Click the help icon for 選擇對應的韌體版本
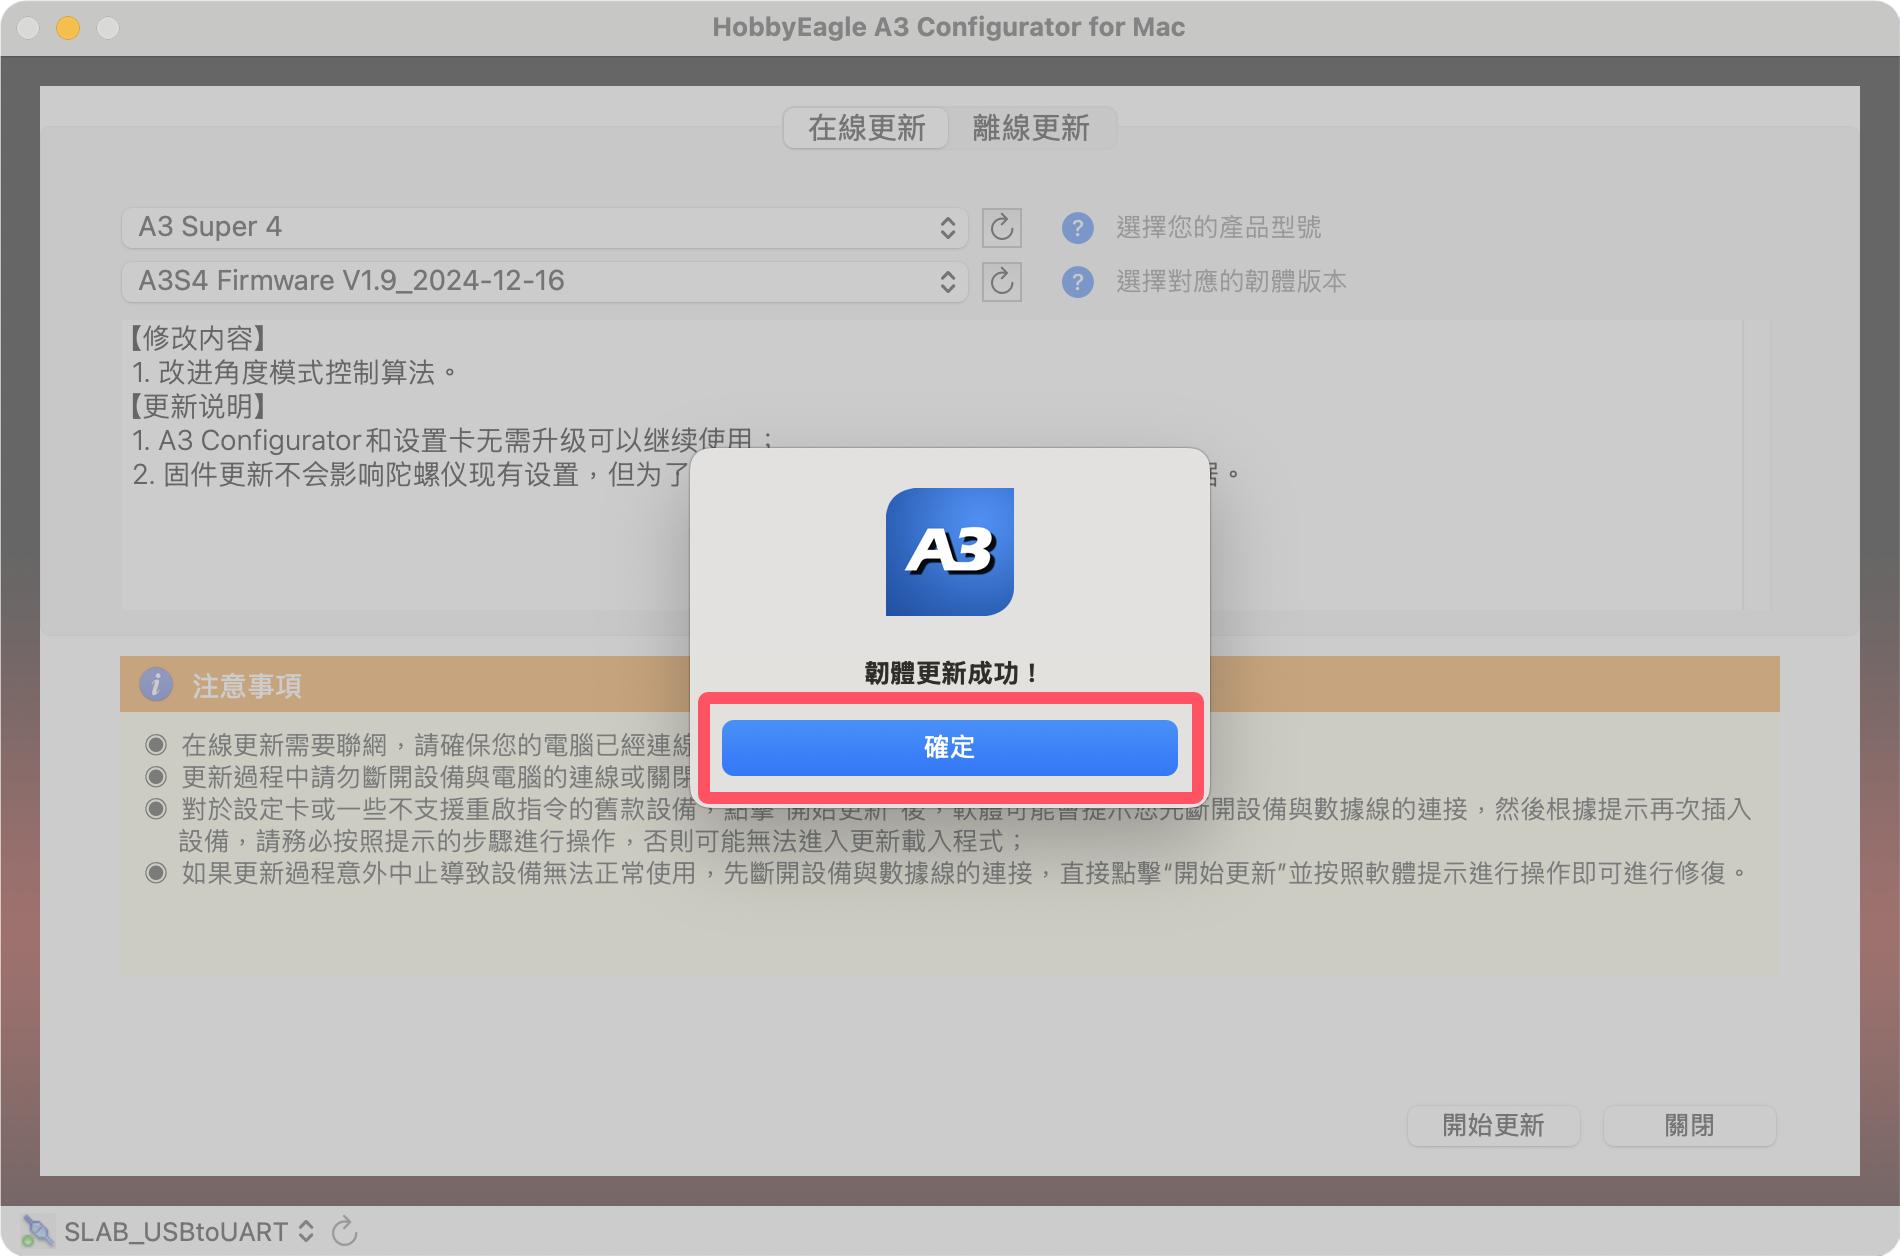 [1077, 282]
